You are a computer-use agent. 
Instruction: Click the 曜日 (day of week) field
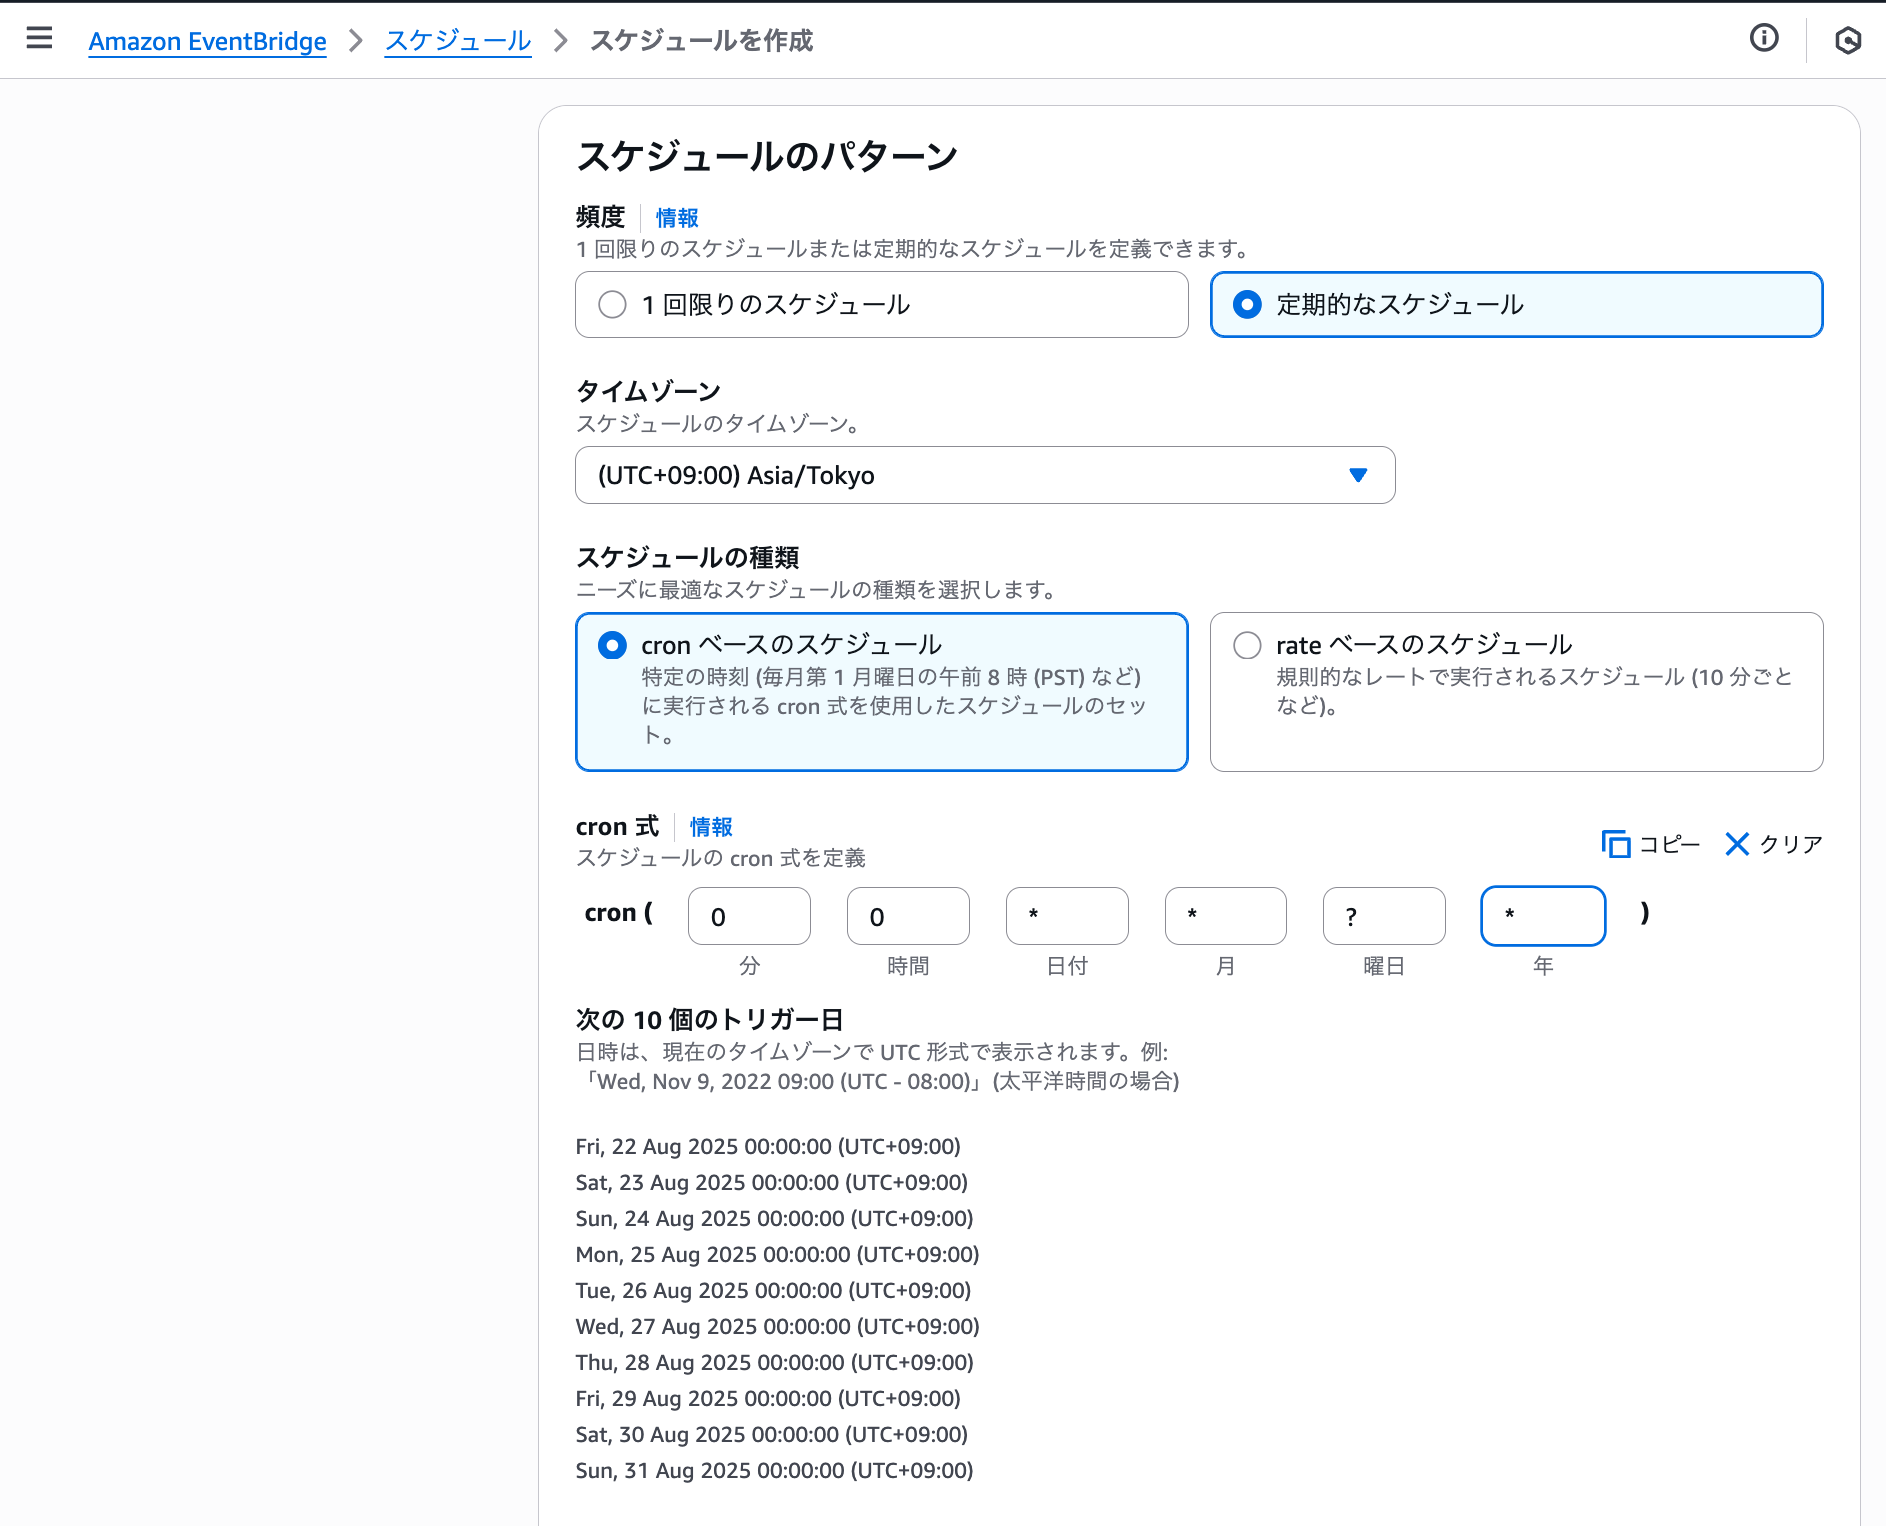point(1384,916)
